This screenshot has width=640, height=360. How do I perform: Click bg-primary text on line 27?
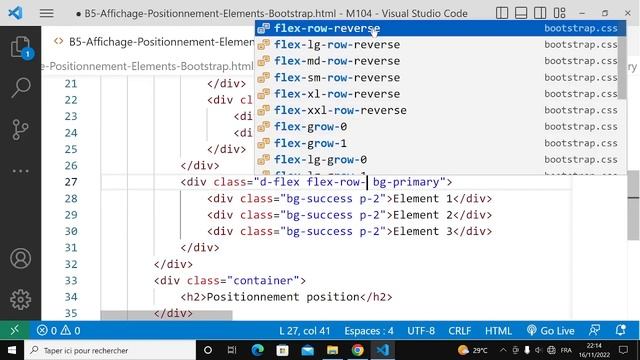(406, 182)
